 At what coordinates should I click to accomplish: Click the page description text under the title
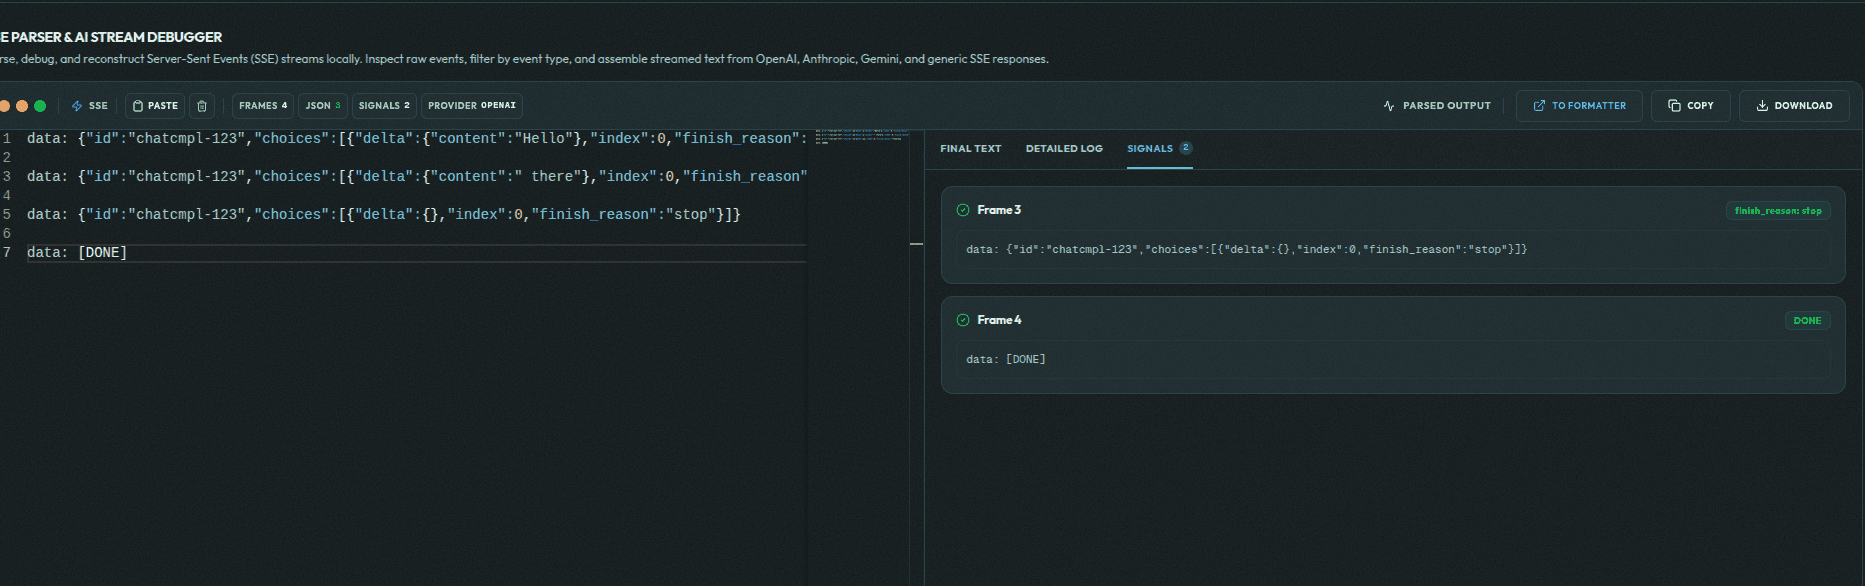tap(524, 59)
